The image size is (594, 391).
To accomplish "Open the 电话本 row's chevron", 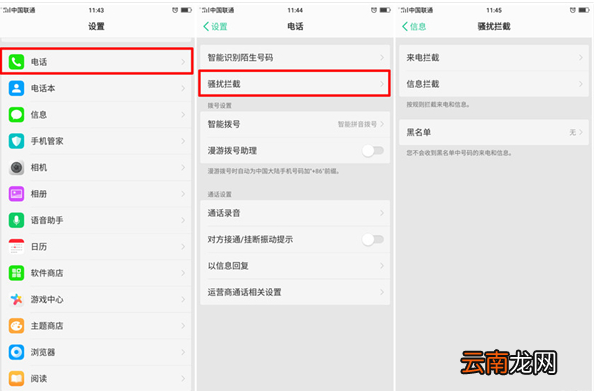I will tap(183, 88).
